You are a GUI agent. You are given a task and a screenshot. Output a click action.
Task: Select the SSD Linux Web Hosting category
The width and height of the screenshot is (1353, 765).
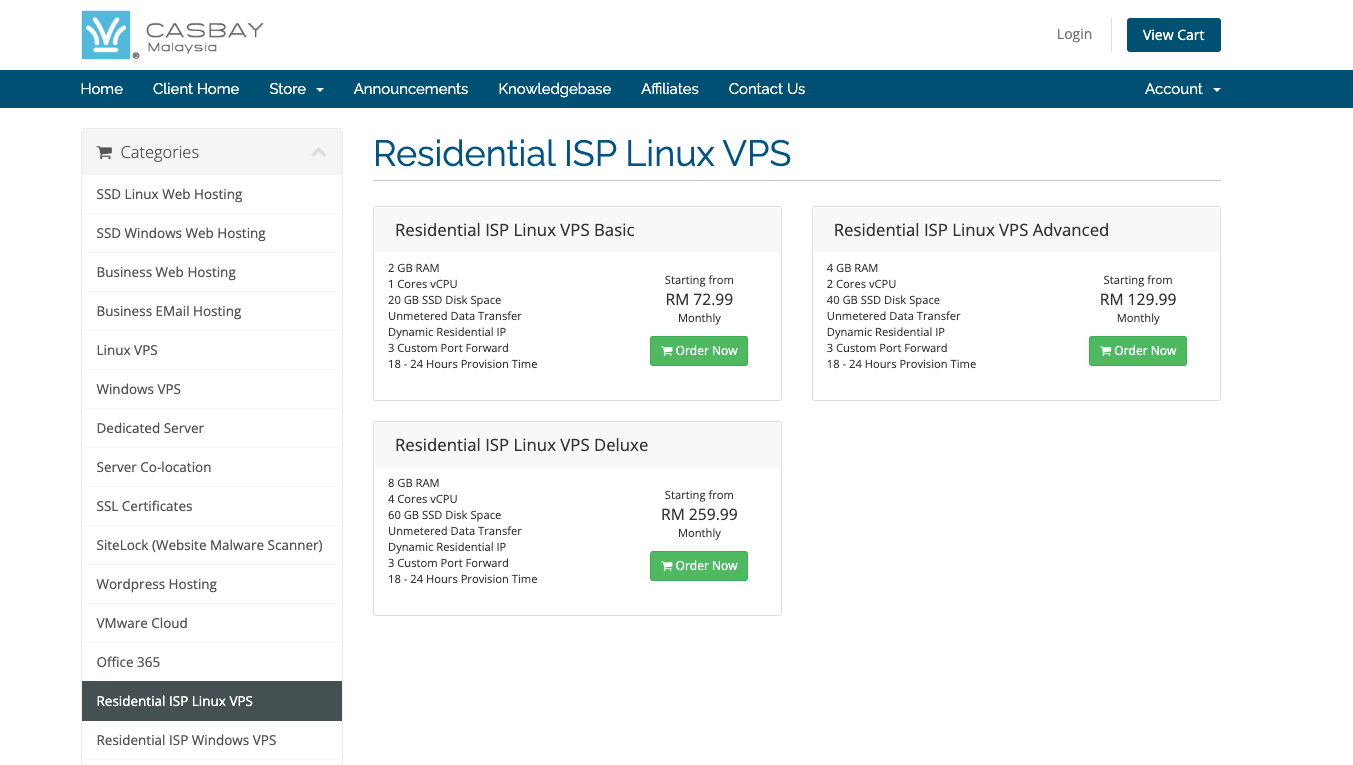(x=212, y=194)
